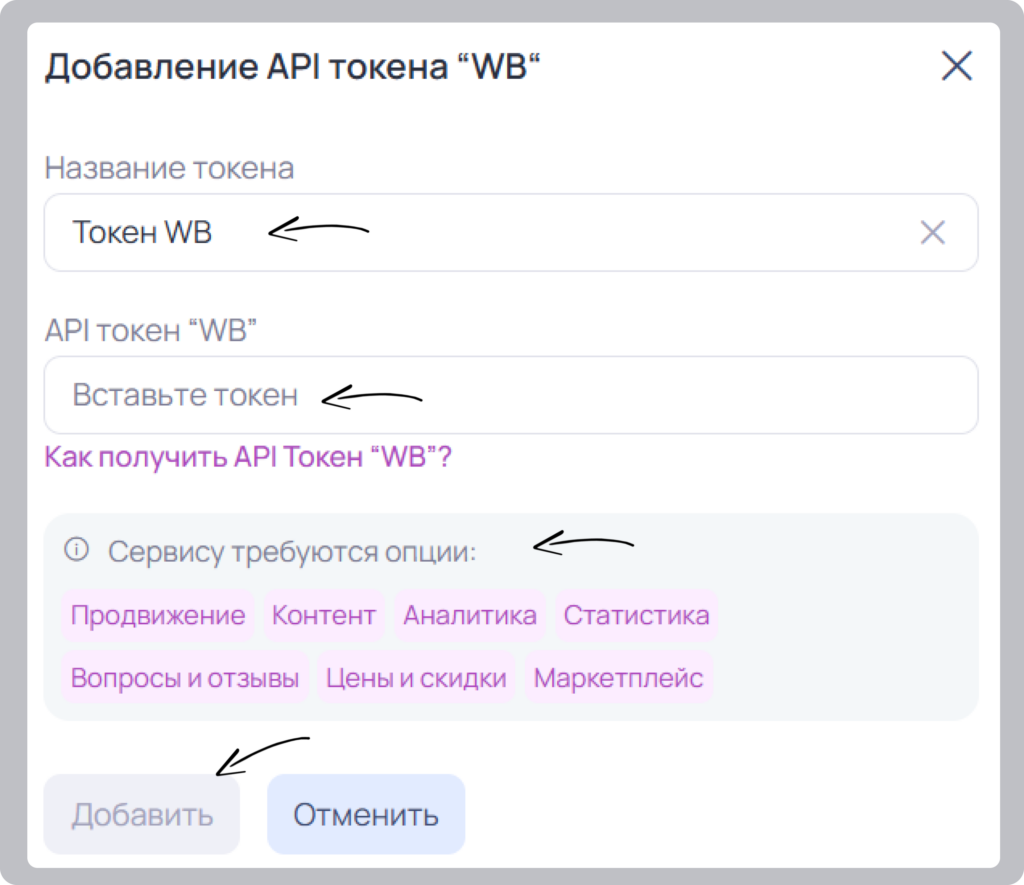The image size is (1024, 885).
Task: Click the 'Название токена' label
Action: coord(169,168)
